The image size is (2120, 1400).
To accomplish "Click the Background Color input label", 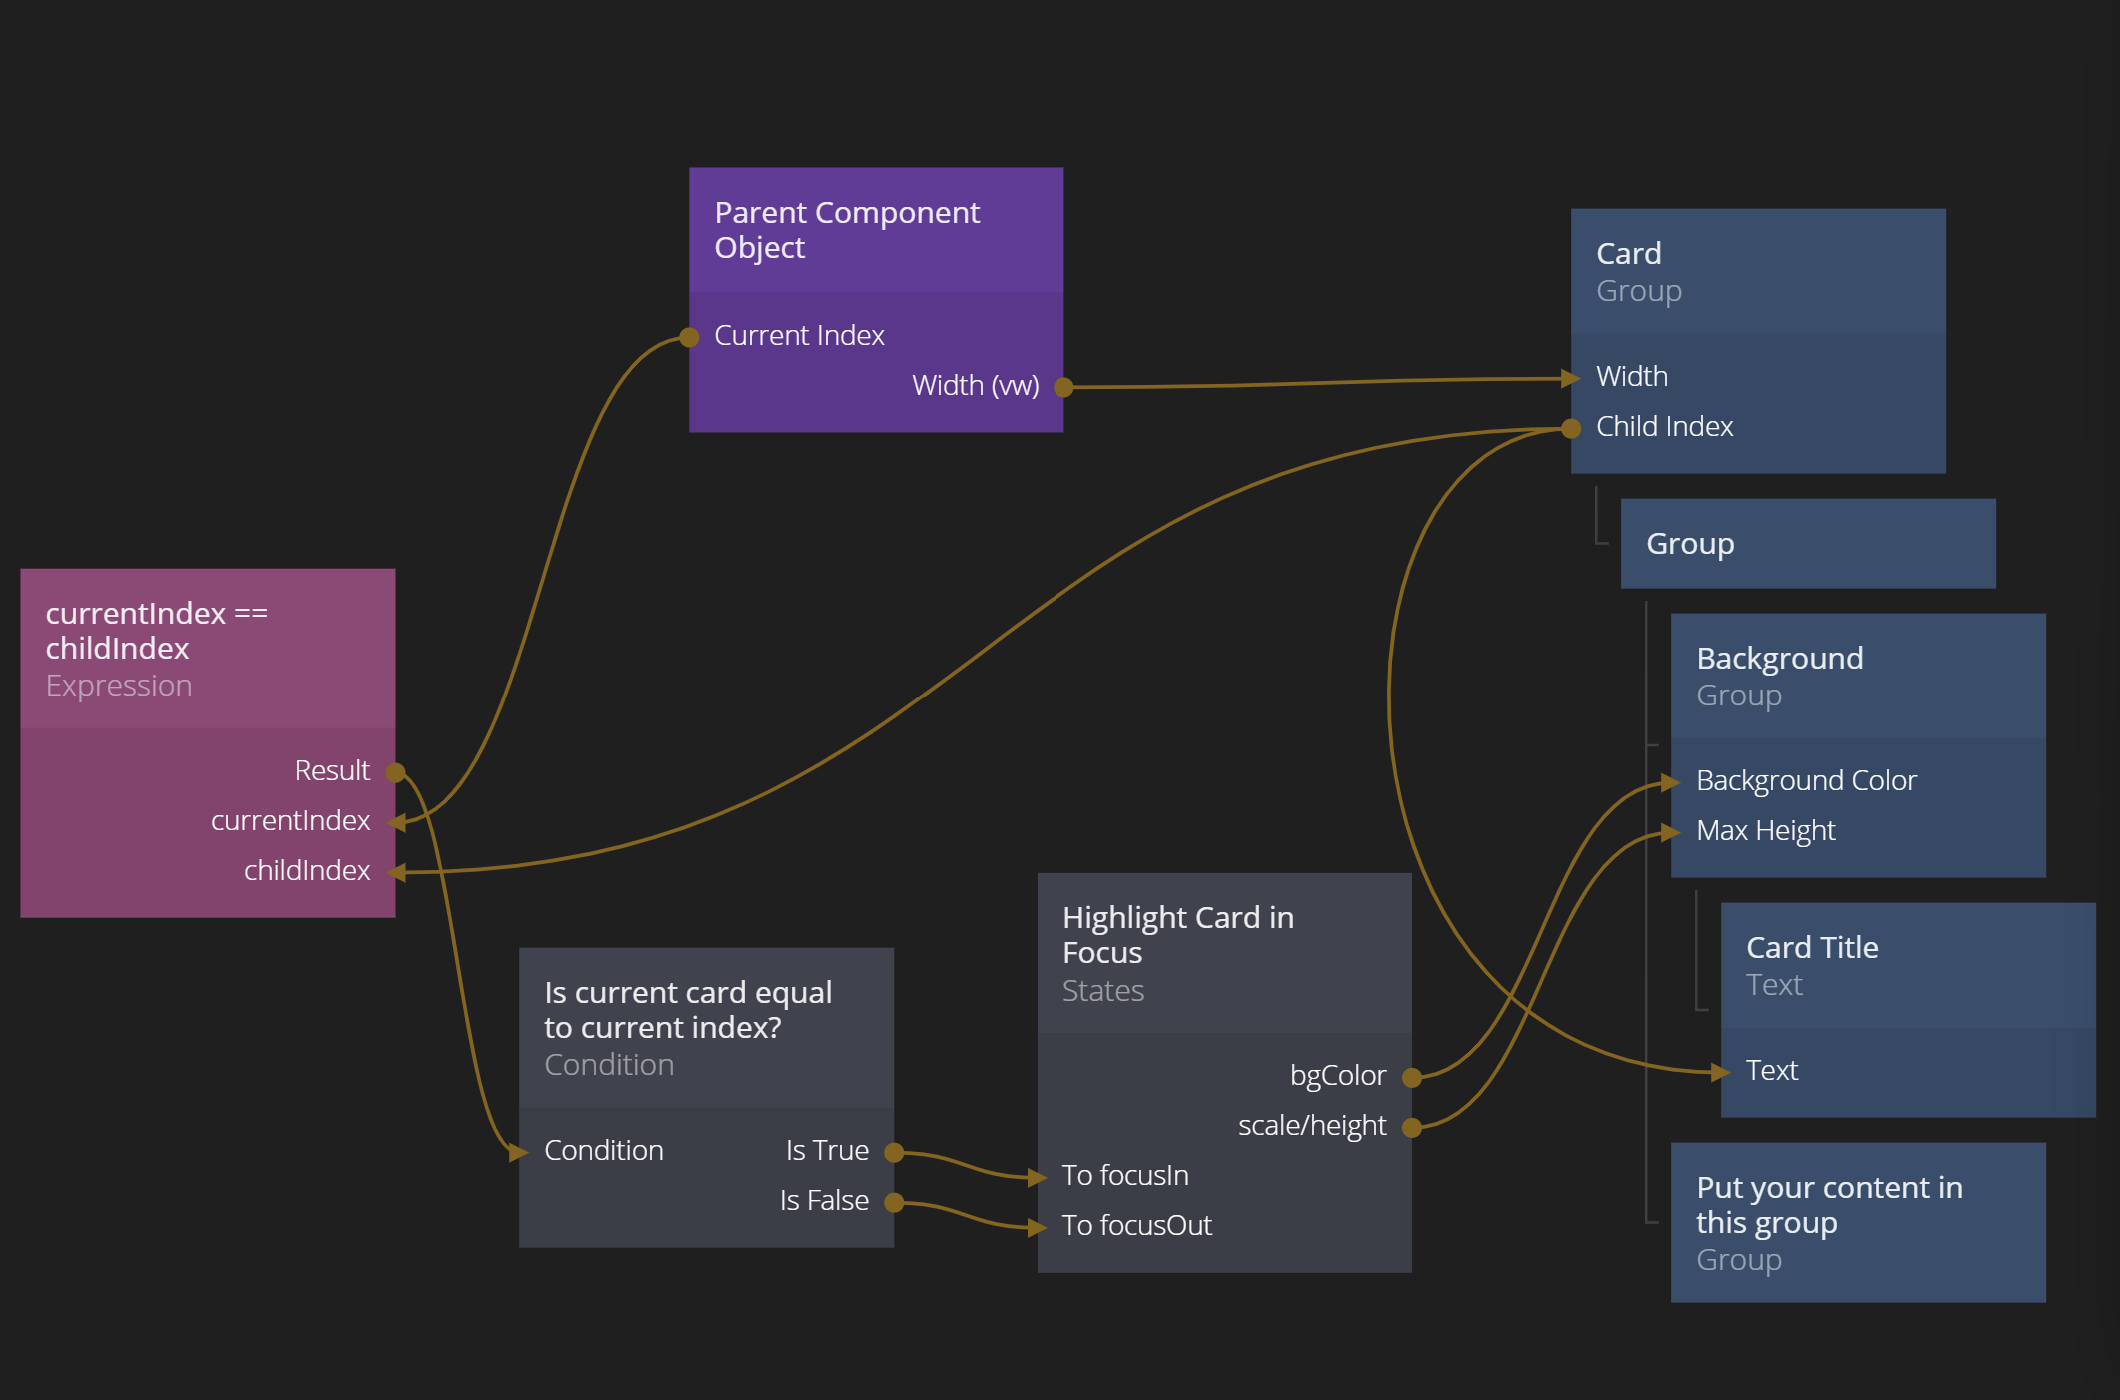I will point(1806,781).
